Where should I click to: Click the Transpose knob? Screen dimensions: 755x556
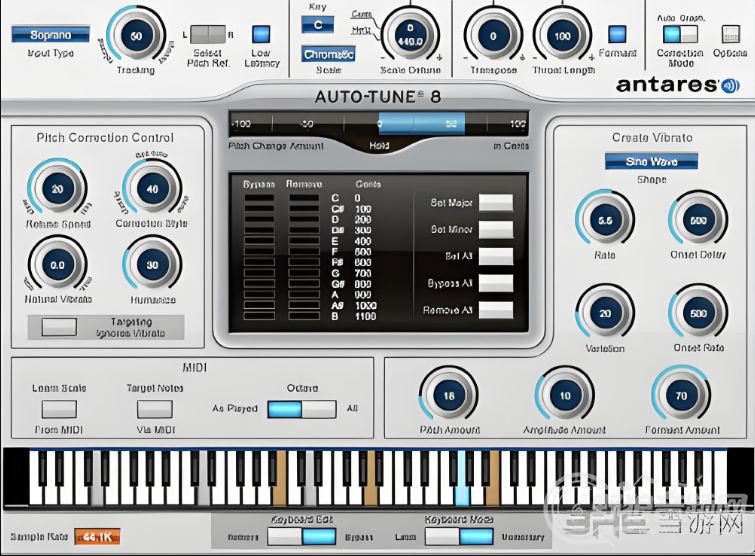(x=493, y=36)
